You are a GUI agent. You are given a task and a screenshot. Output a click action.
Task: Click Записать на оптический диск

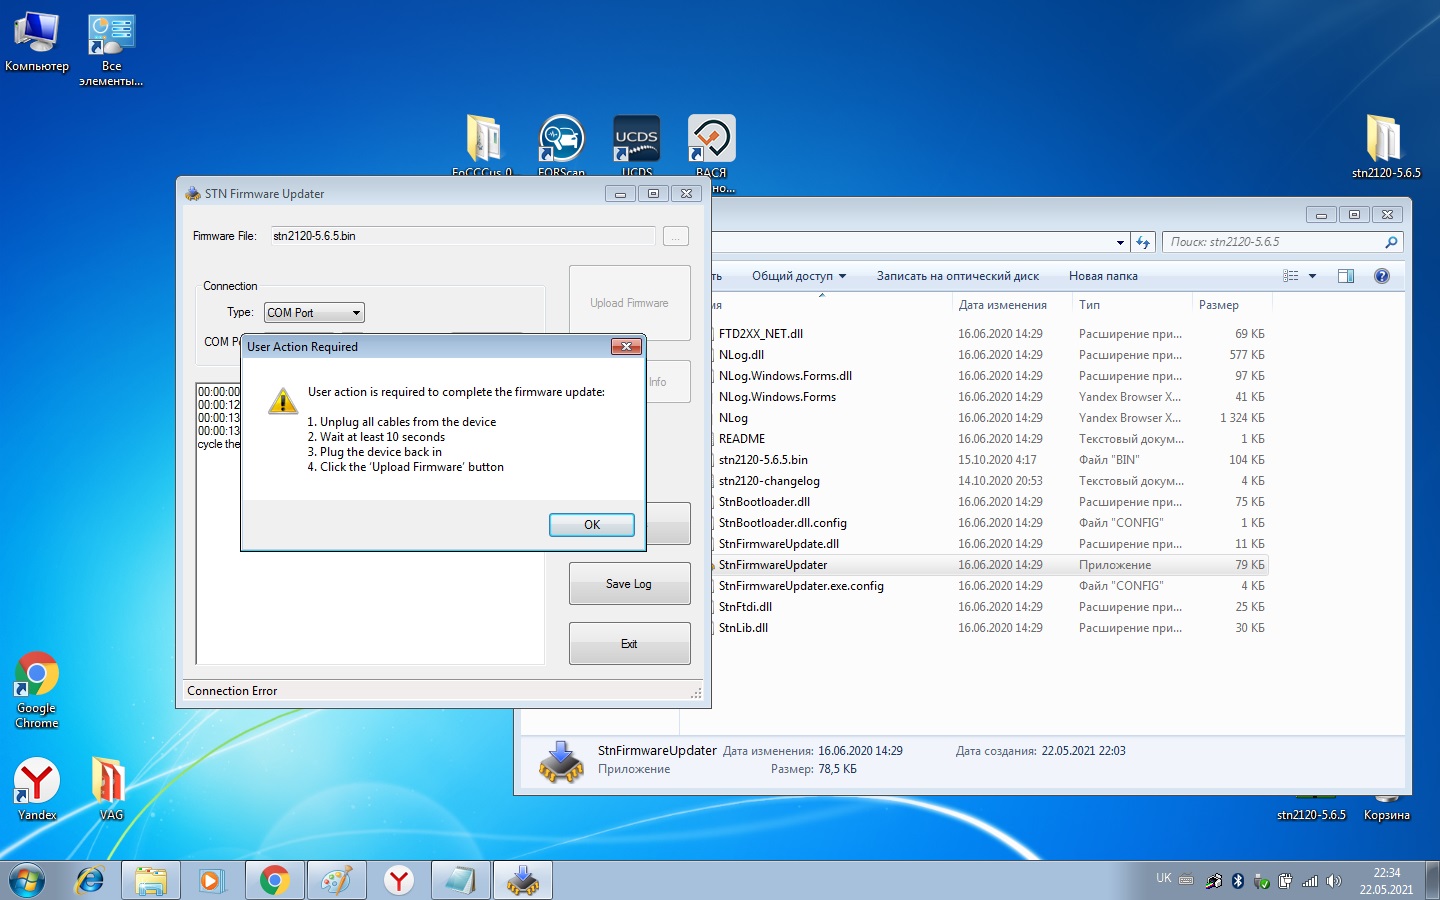click(x=957, y=276)
